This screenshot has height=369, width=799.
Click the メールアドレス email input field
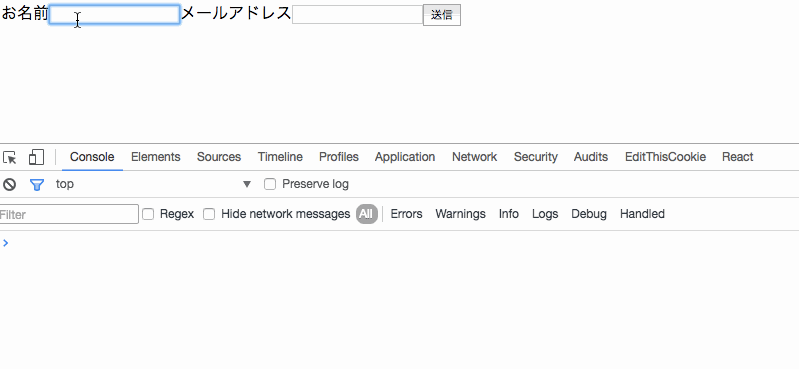click(357, 14)
